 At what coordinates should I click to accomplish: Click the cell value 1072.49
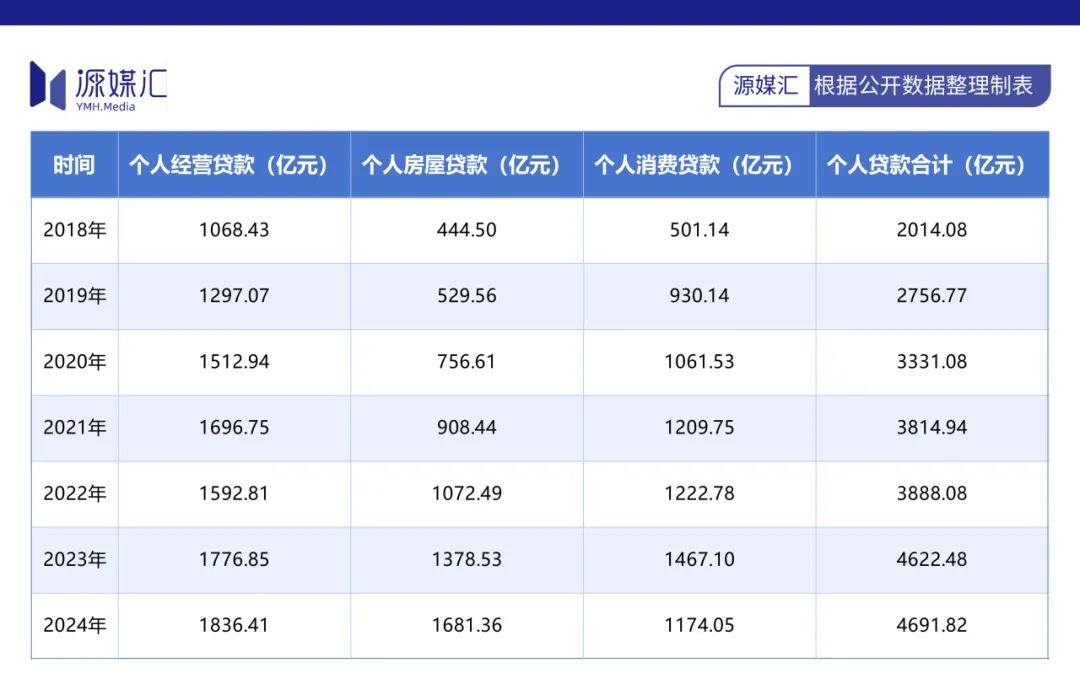[x=467, y=494]
